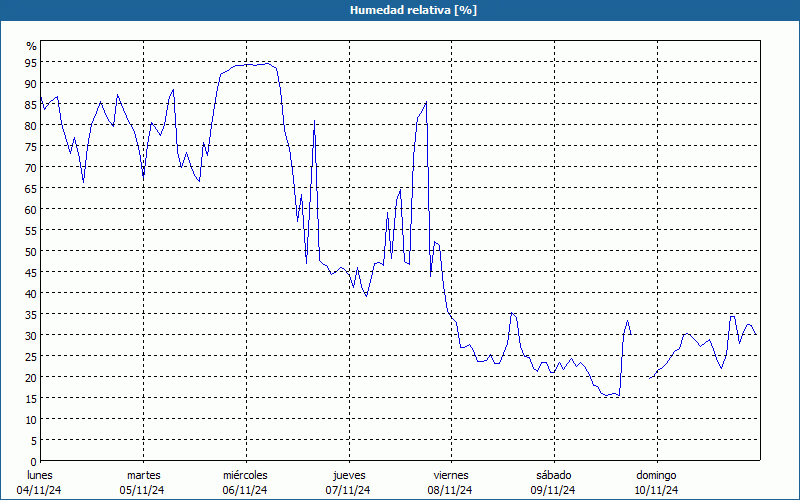Screen dimensions: 800x500
Task: Select the '30' y-axis value
Action: click(31, 335)
